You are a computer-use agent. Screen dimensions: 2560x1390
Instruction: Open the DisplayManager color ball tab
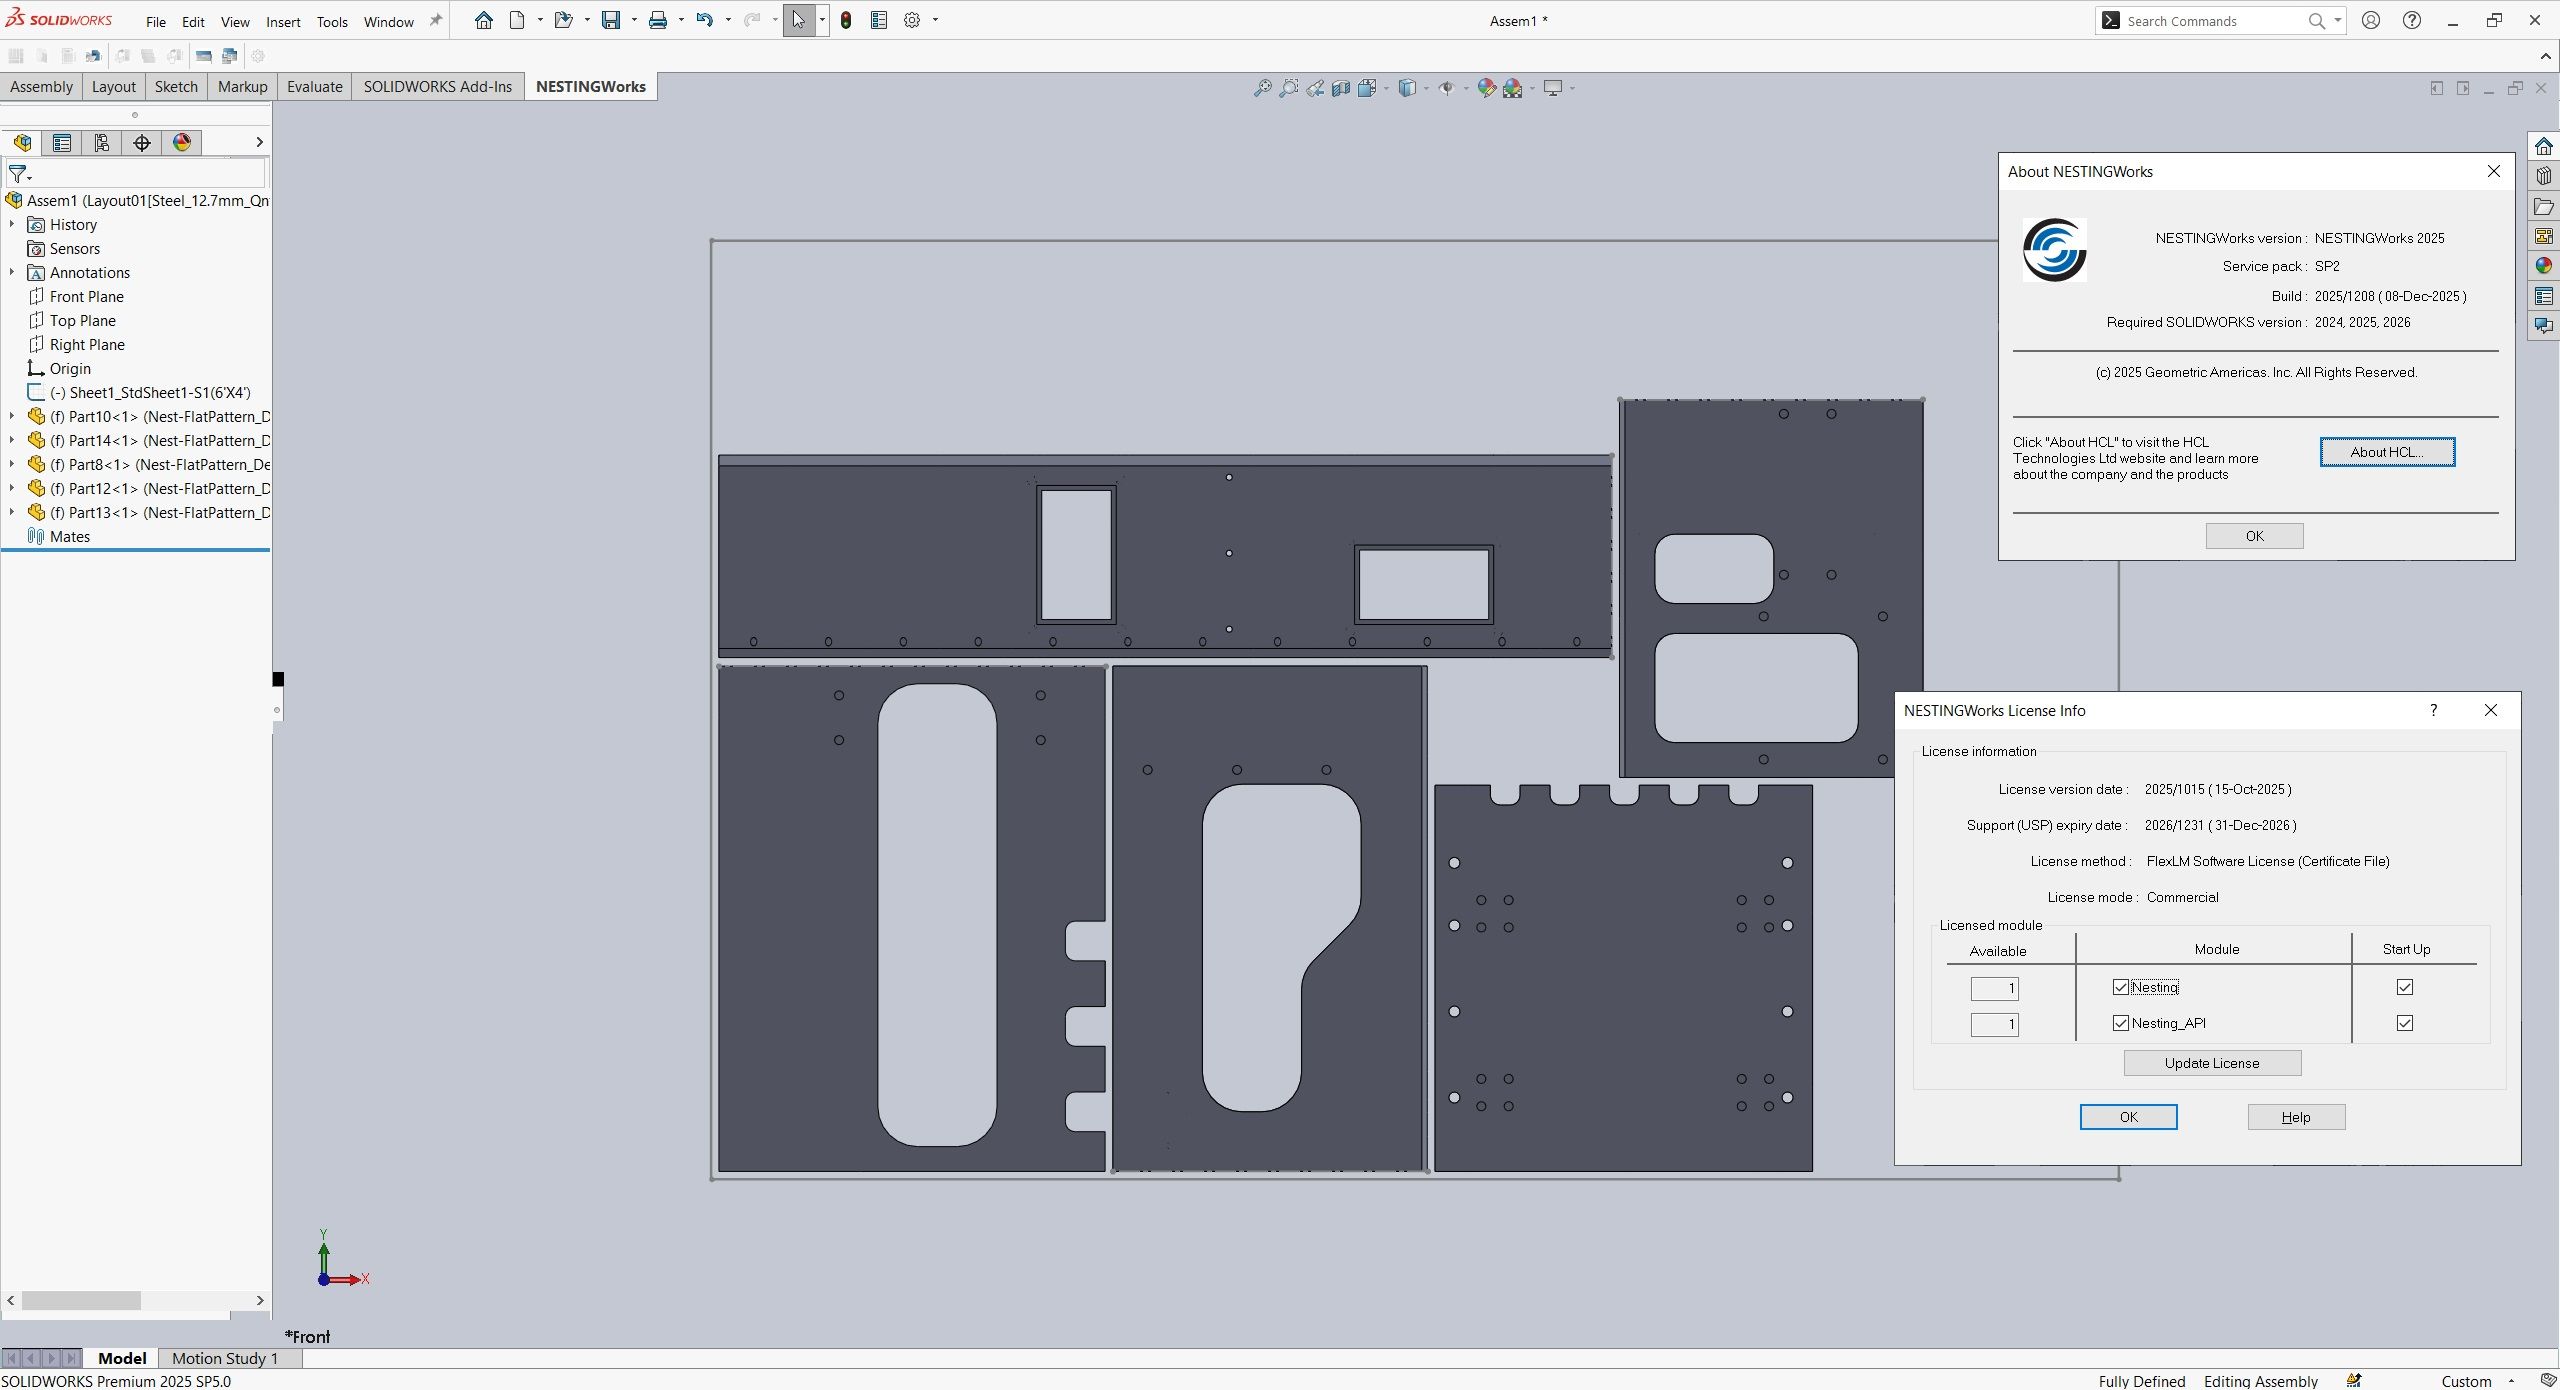pos(182,142)
